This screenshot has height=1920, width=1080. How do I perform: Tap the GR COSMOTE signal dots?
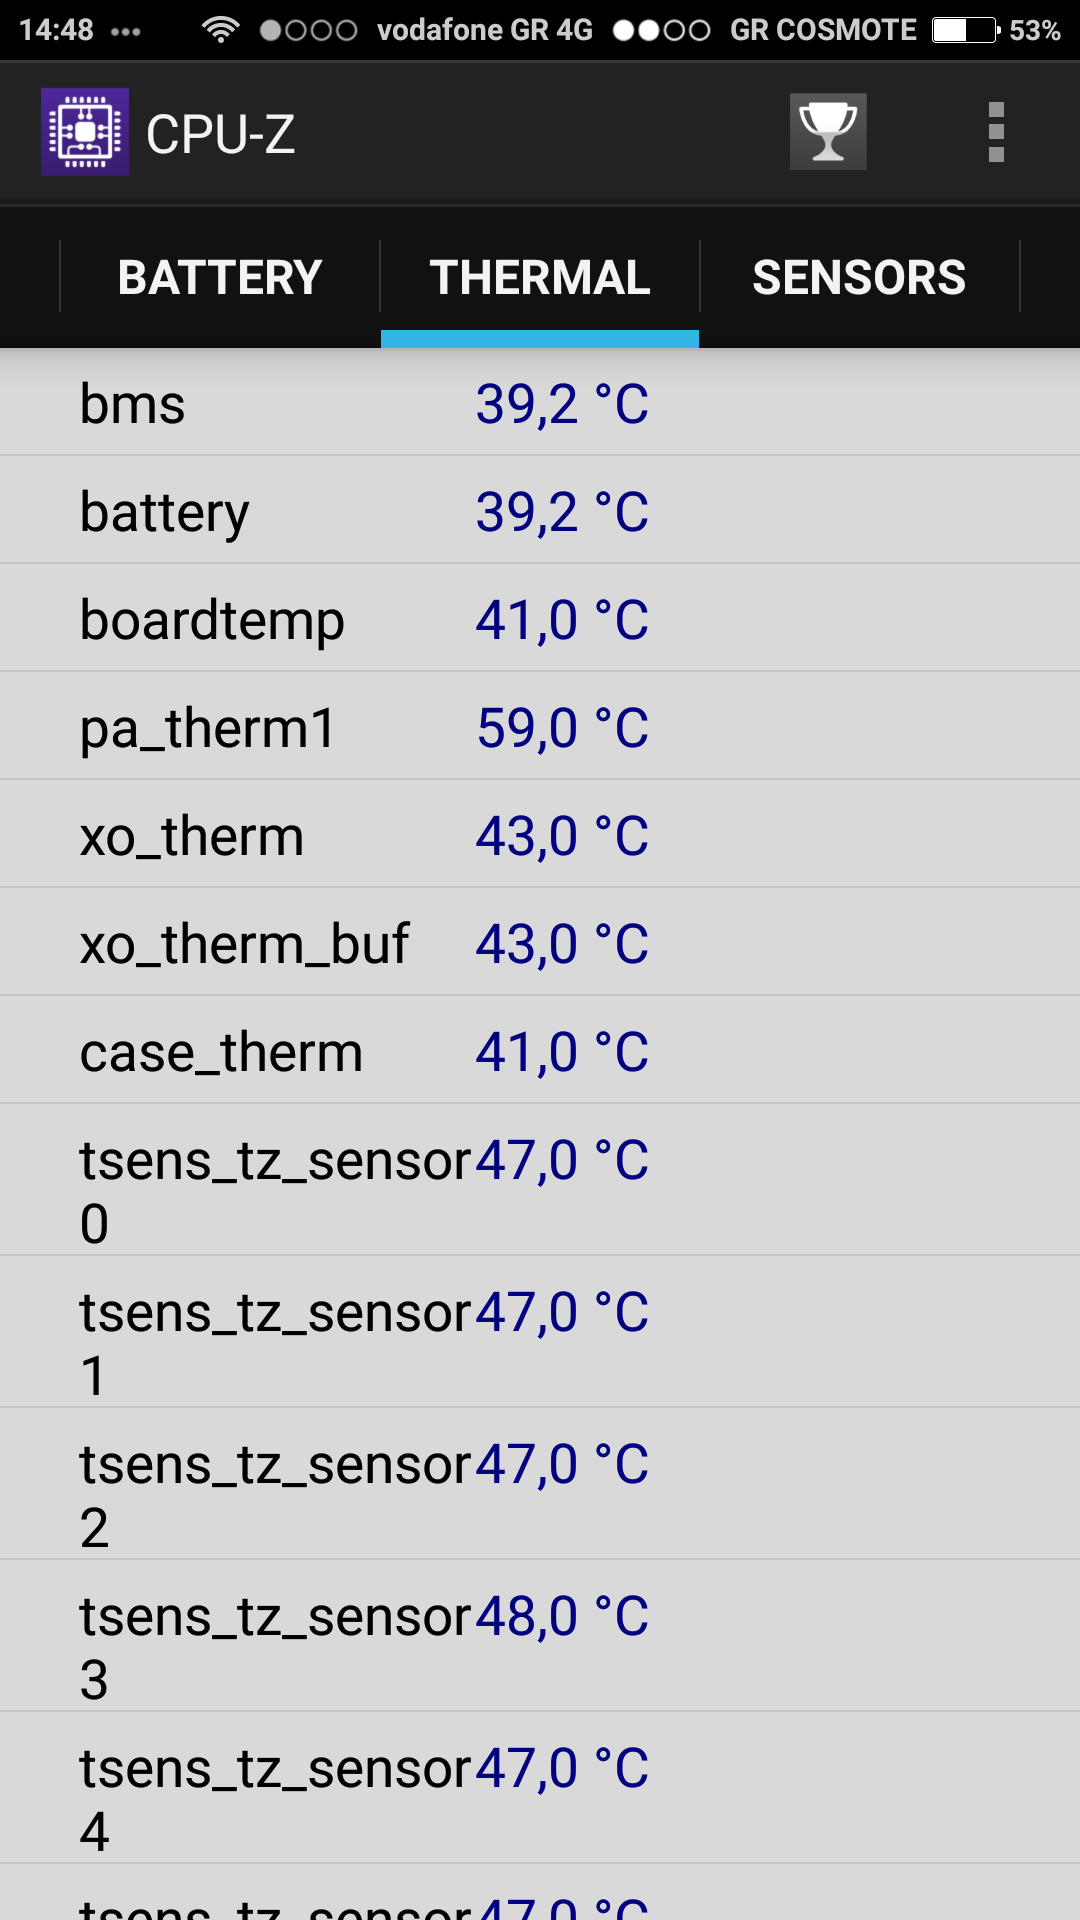coord(661,30)
